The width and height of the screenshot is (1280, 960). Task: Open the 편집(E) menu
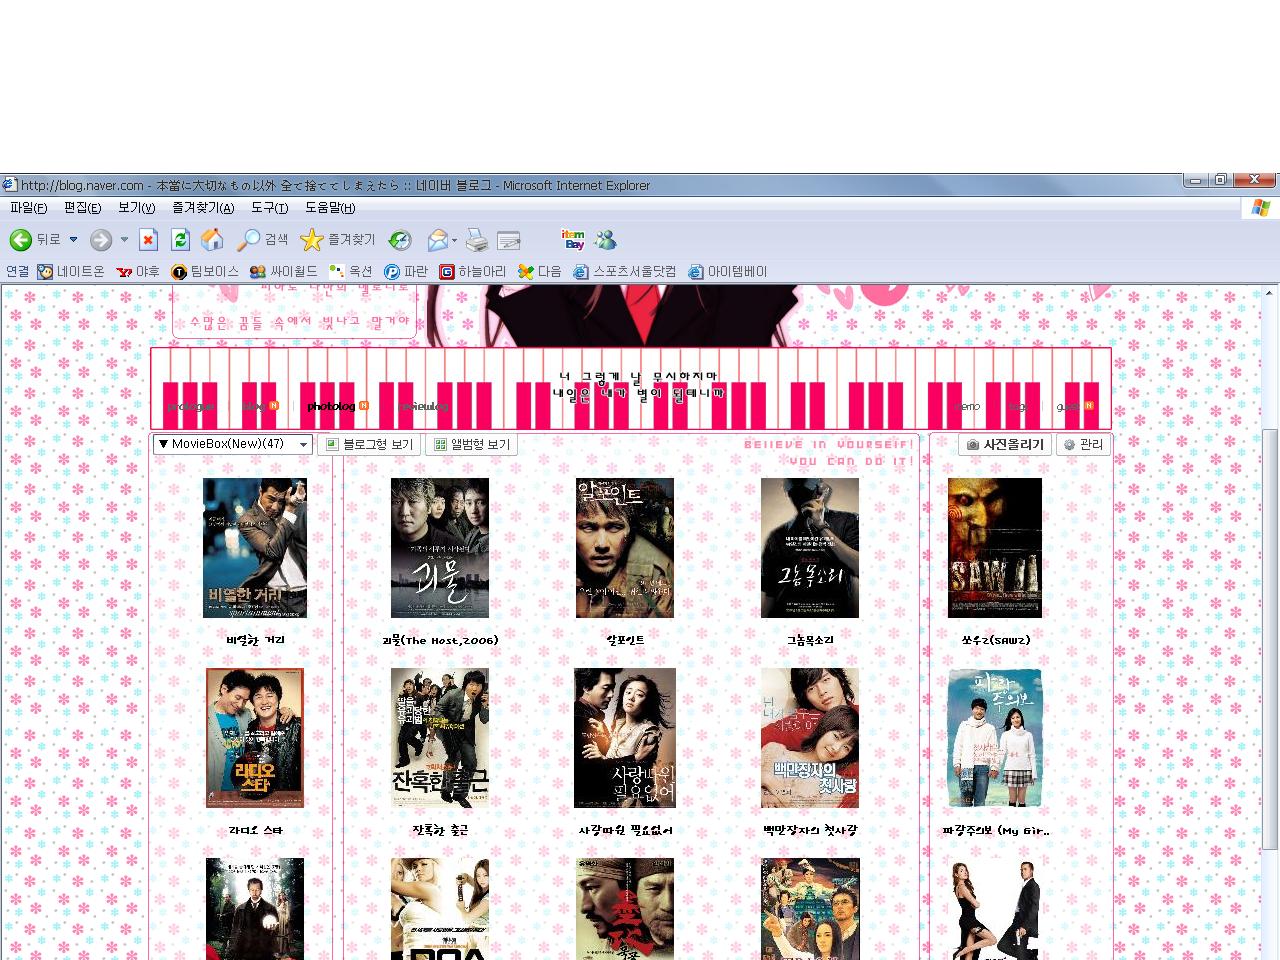(x=82, y=208)
